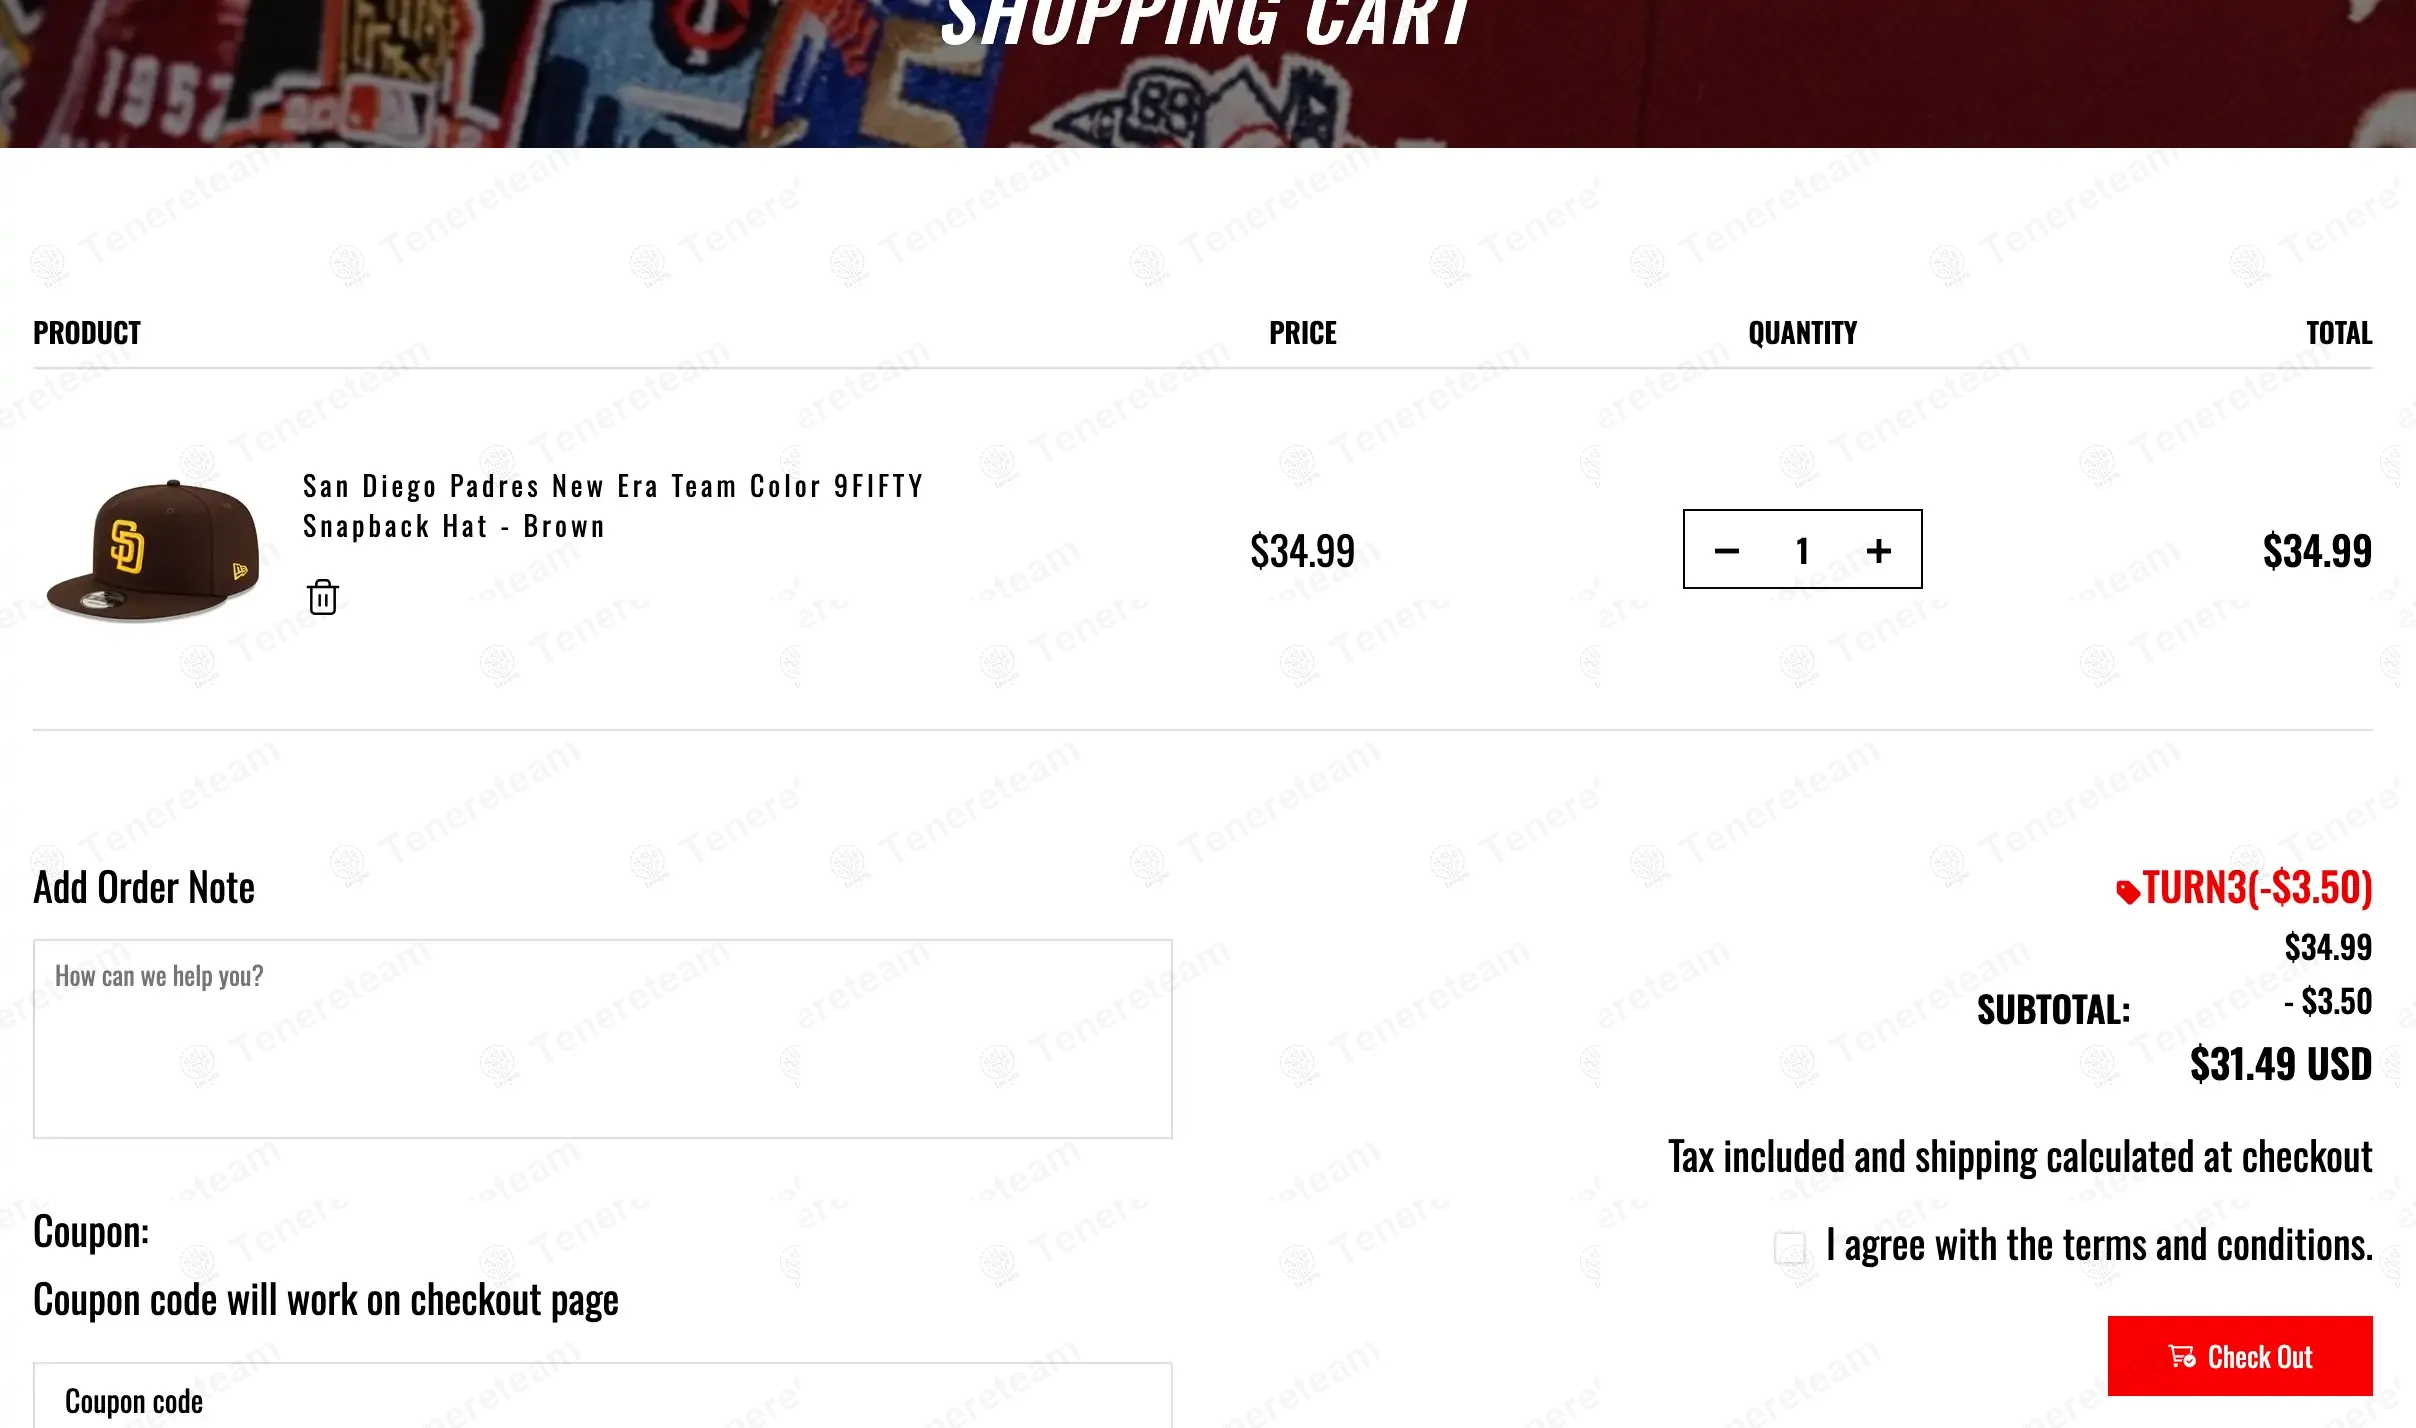
Task: Decrease quantity with the minus button
Action: [x=1727, y=551]
